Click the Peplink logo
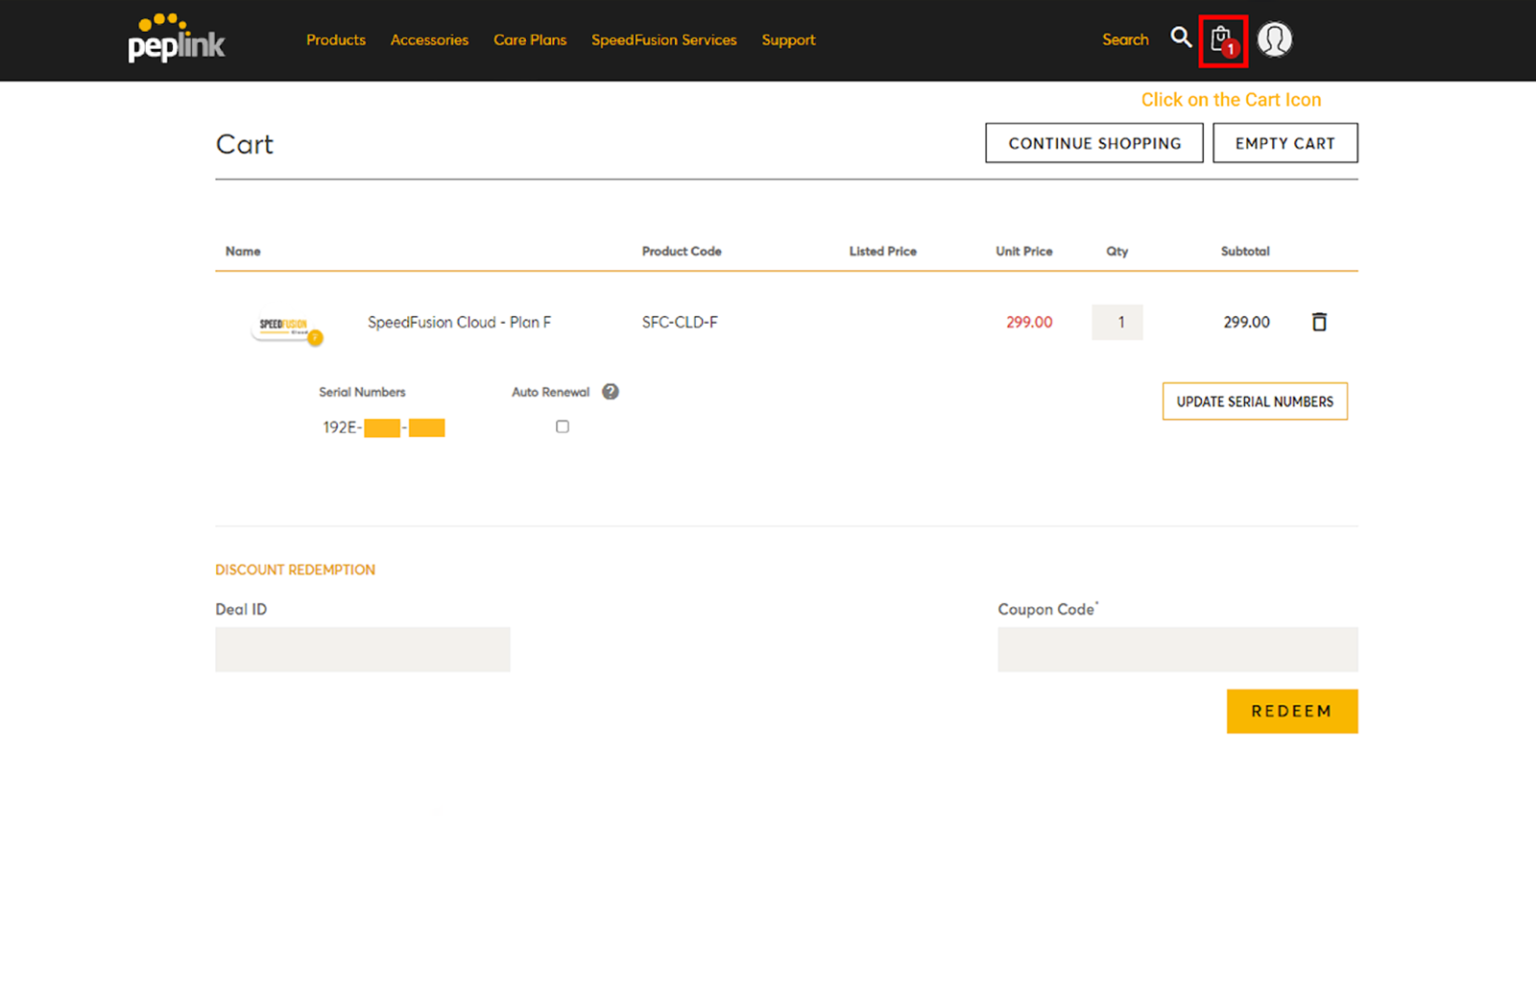1536x996 pixels. [x=176, y=38]
